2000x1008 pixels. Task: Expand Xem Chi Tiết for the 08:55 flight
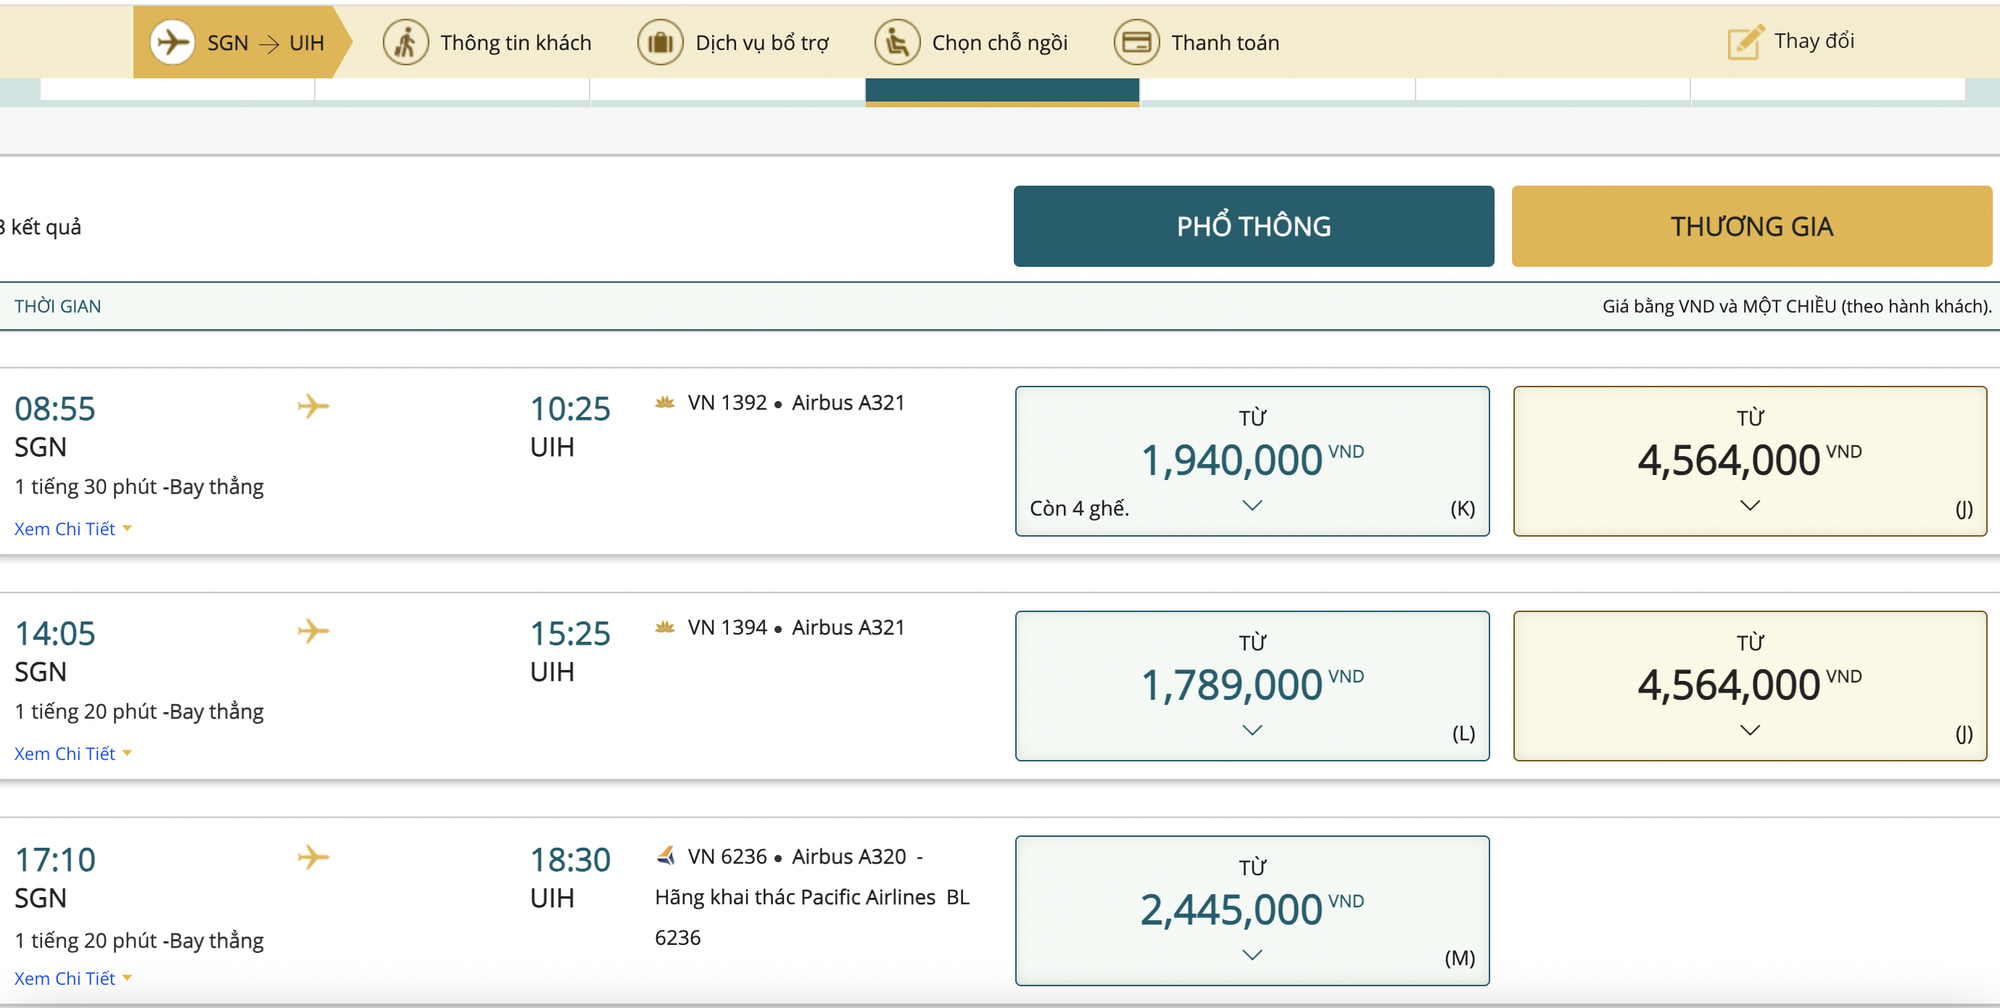pyautogui.click(x=73, y=529)
